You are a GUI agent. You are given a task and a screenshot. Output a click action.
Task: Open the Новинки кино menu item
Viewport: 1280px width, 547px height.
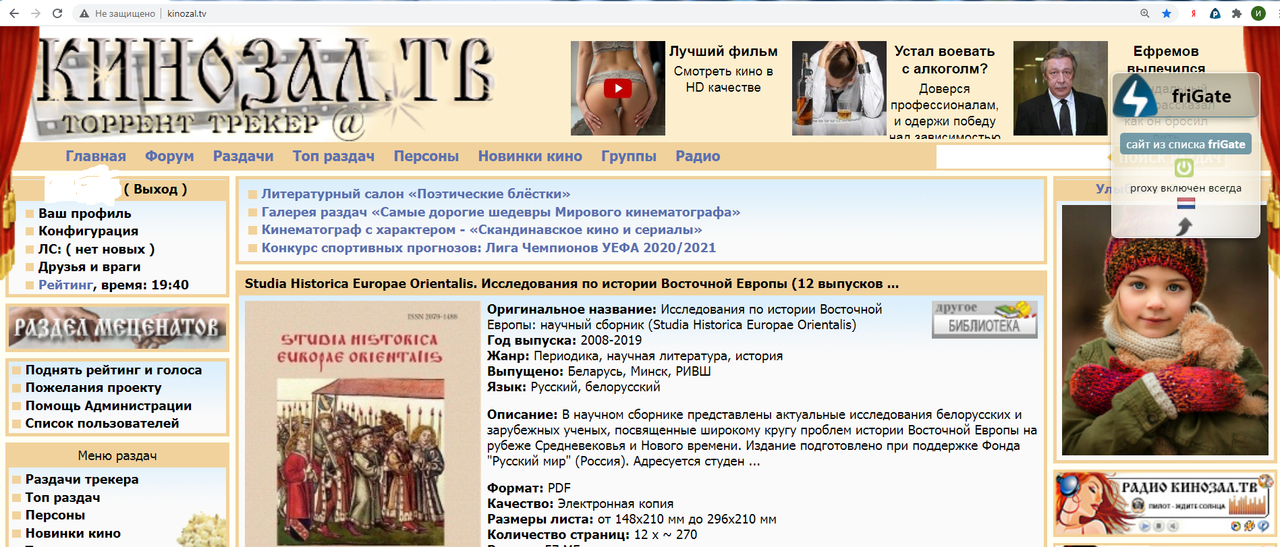click(x=530, y=156)
